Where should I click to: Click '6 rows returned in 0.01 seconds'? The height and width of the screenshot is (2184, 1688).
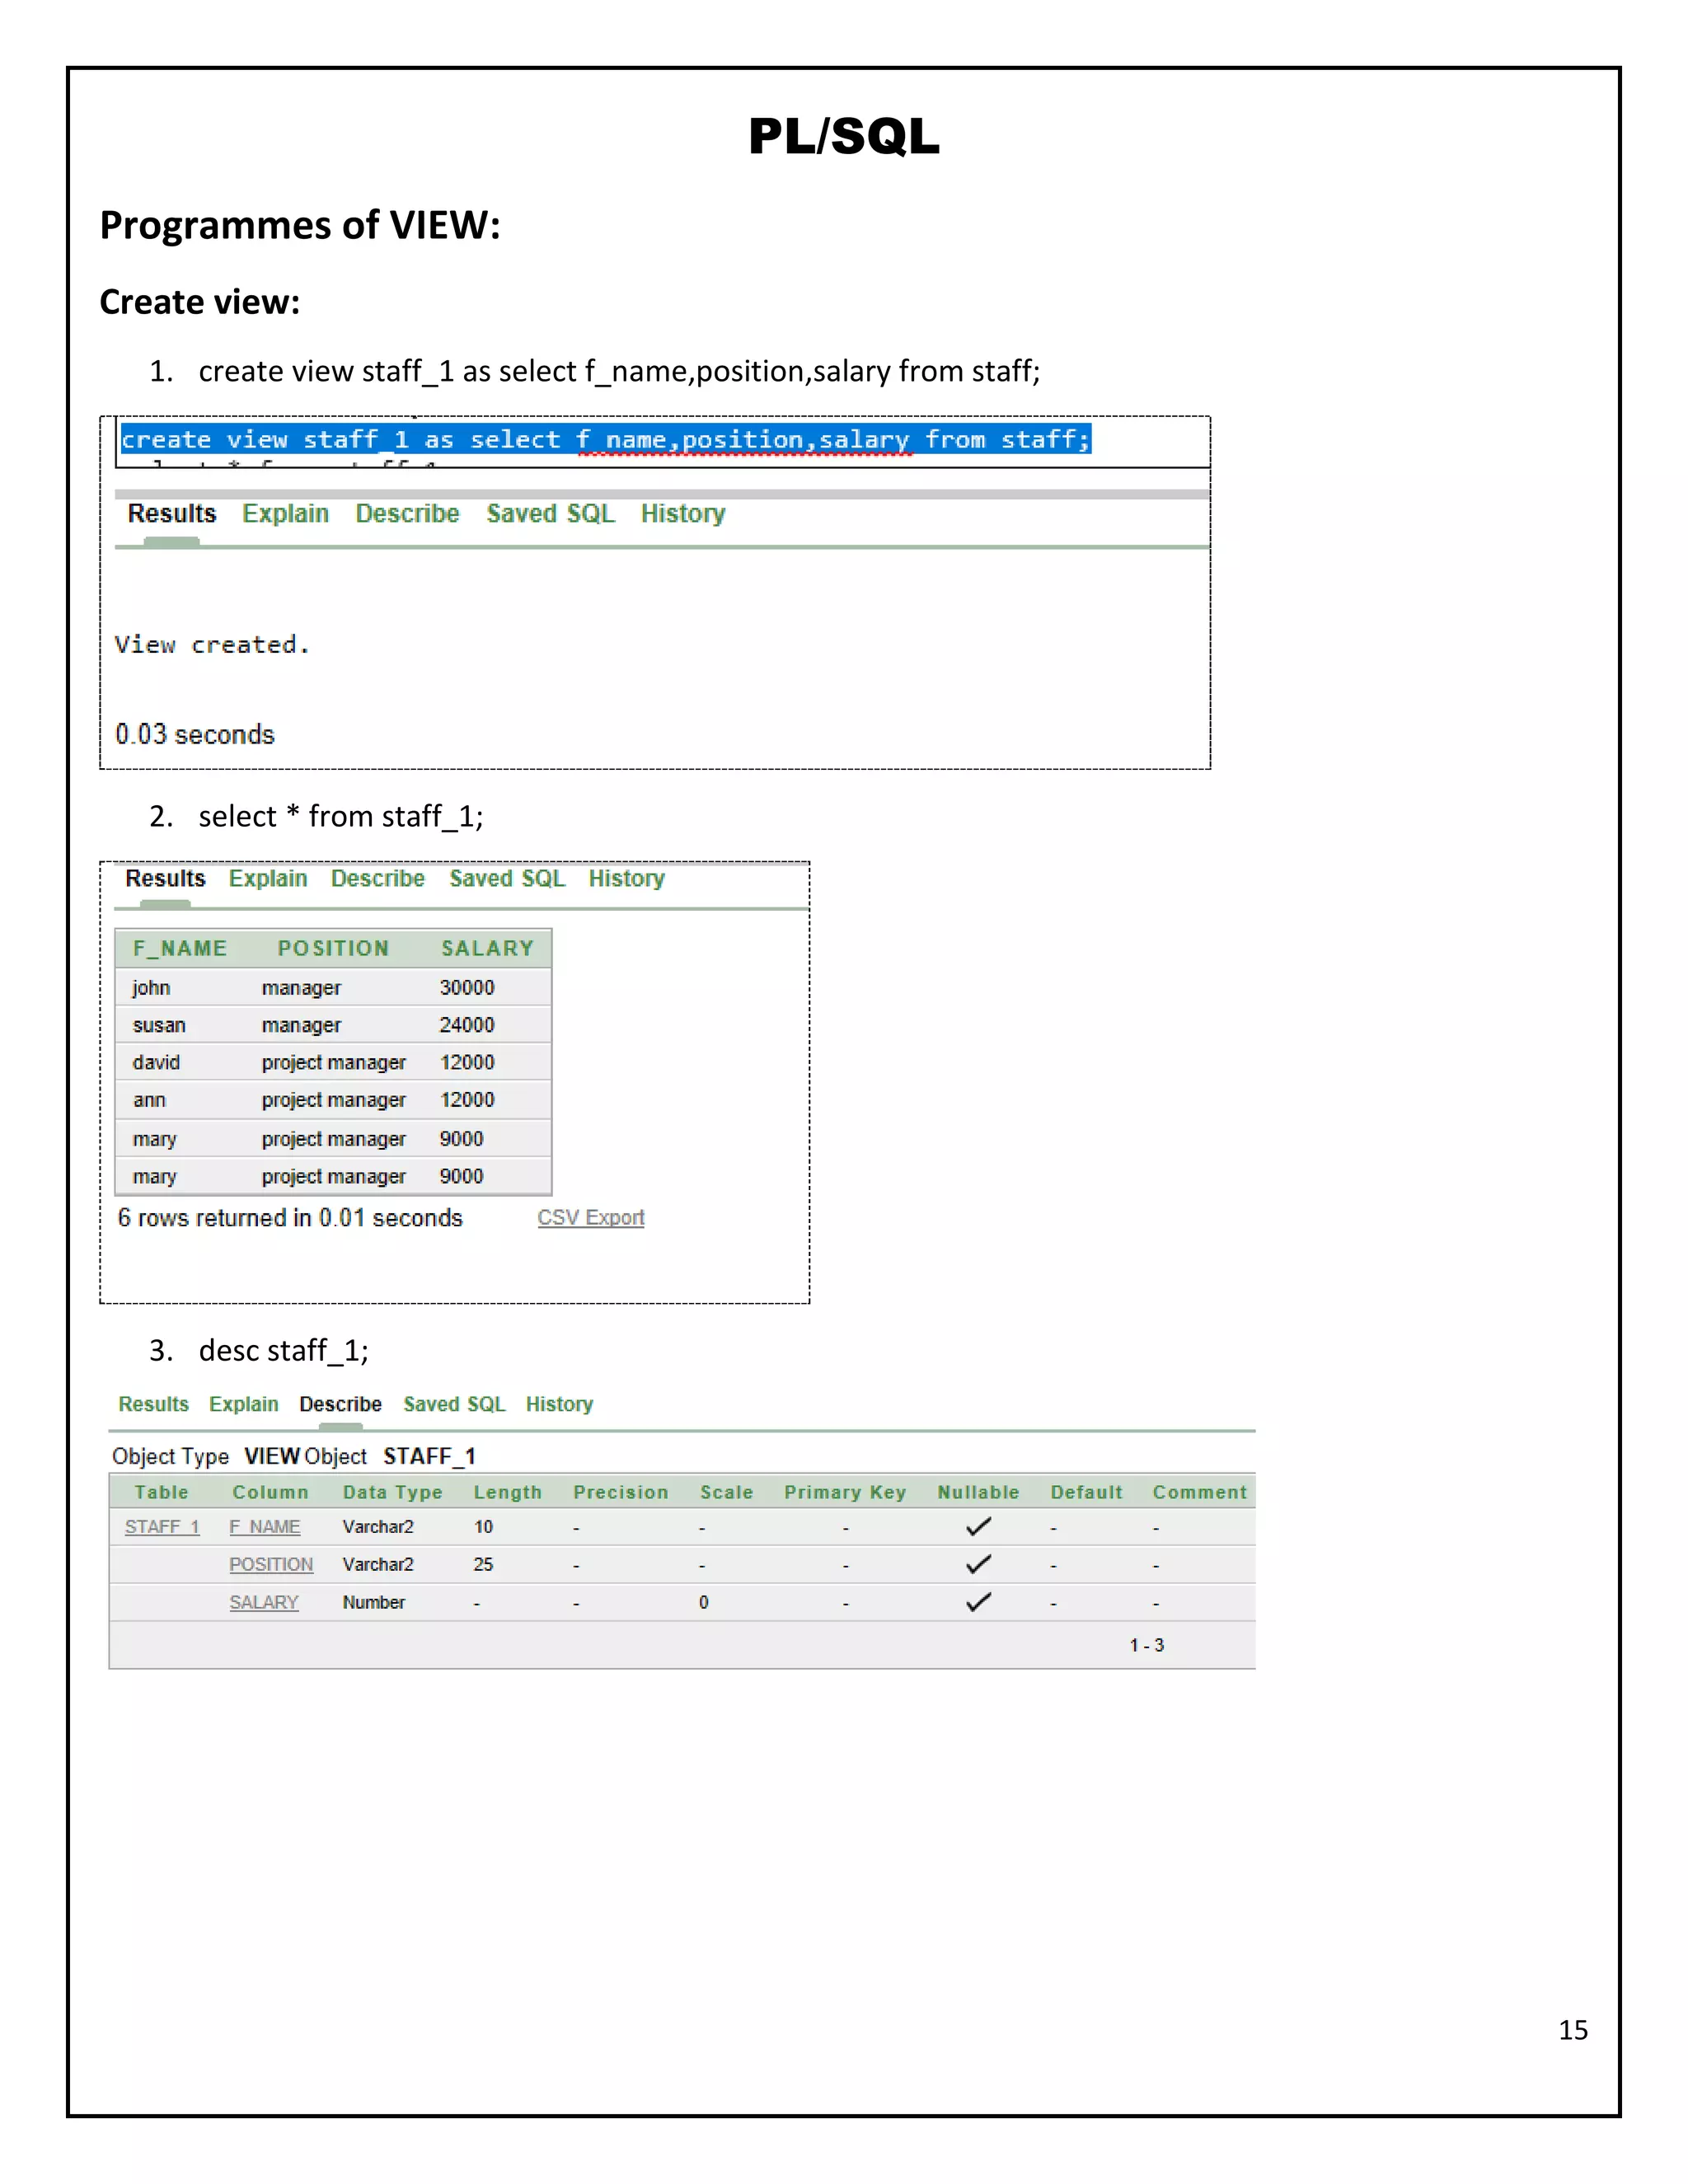[x=290, y=1218]
